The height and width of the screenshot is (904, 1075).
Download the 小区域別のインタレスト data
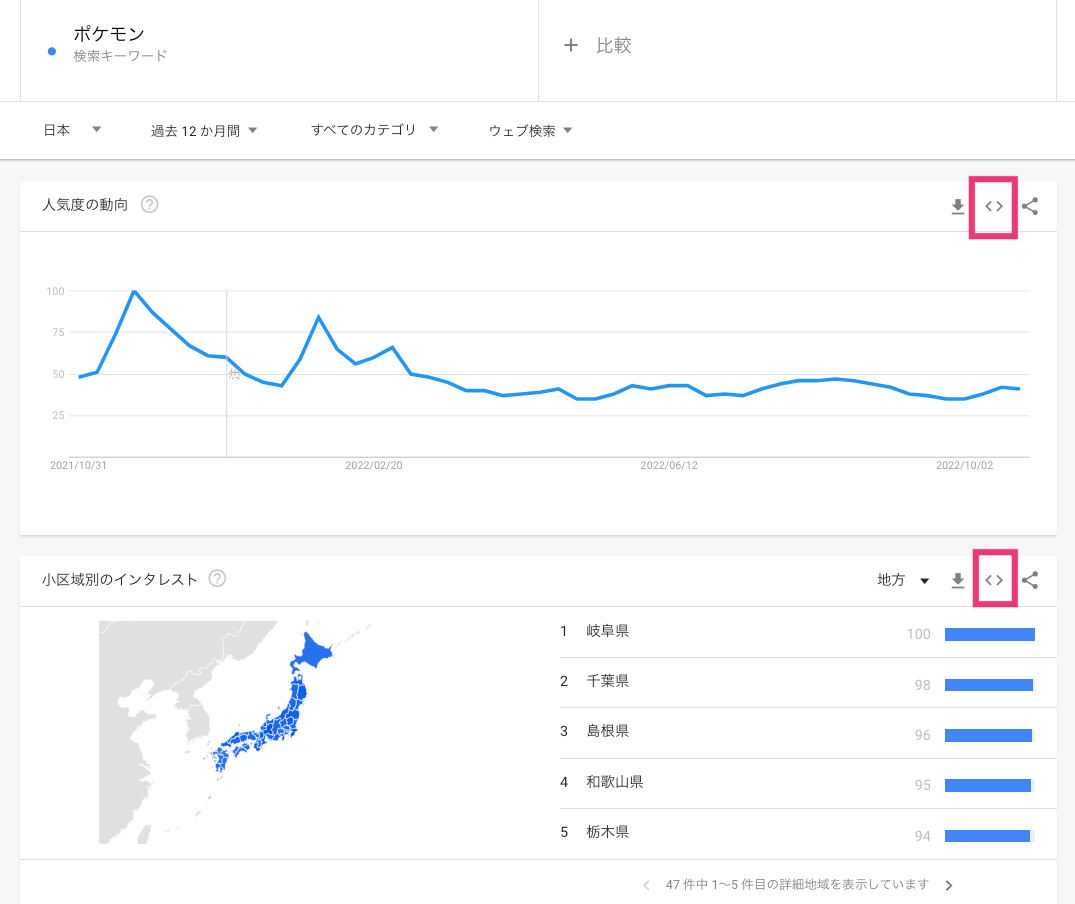957,580
